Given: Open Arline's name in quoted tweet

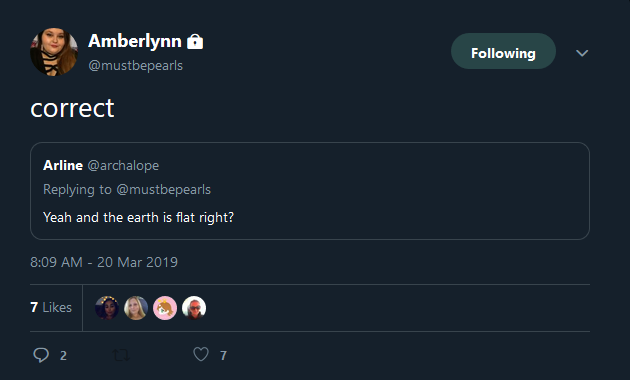Looking at the screenshot, I should [x=63, y=165].
